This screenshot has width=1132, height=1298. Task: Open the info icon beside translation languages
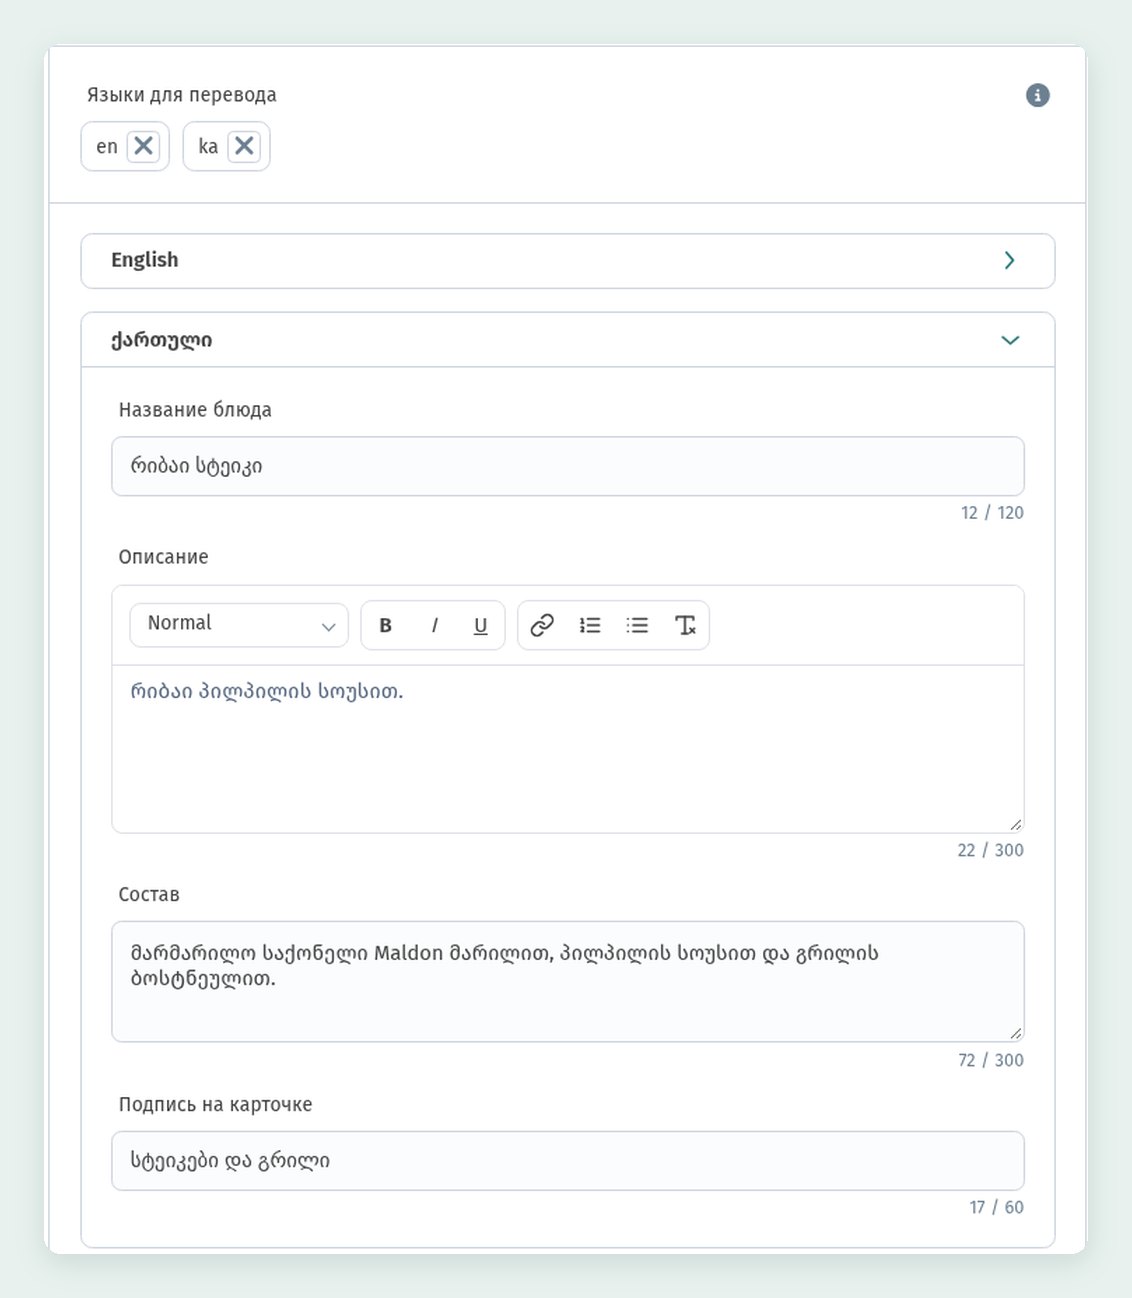click(x=1038, y=95)
